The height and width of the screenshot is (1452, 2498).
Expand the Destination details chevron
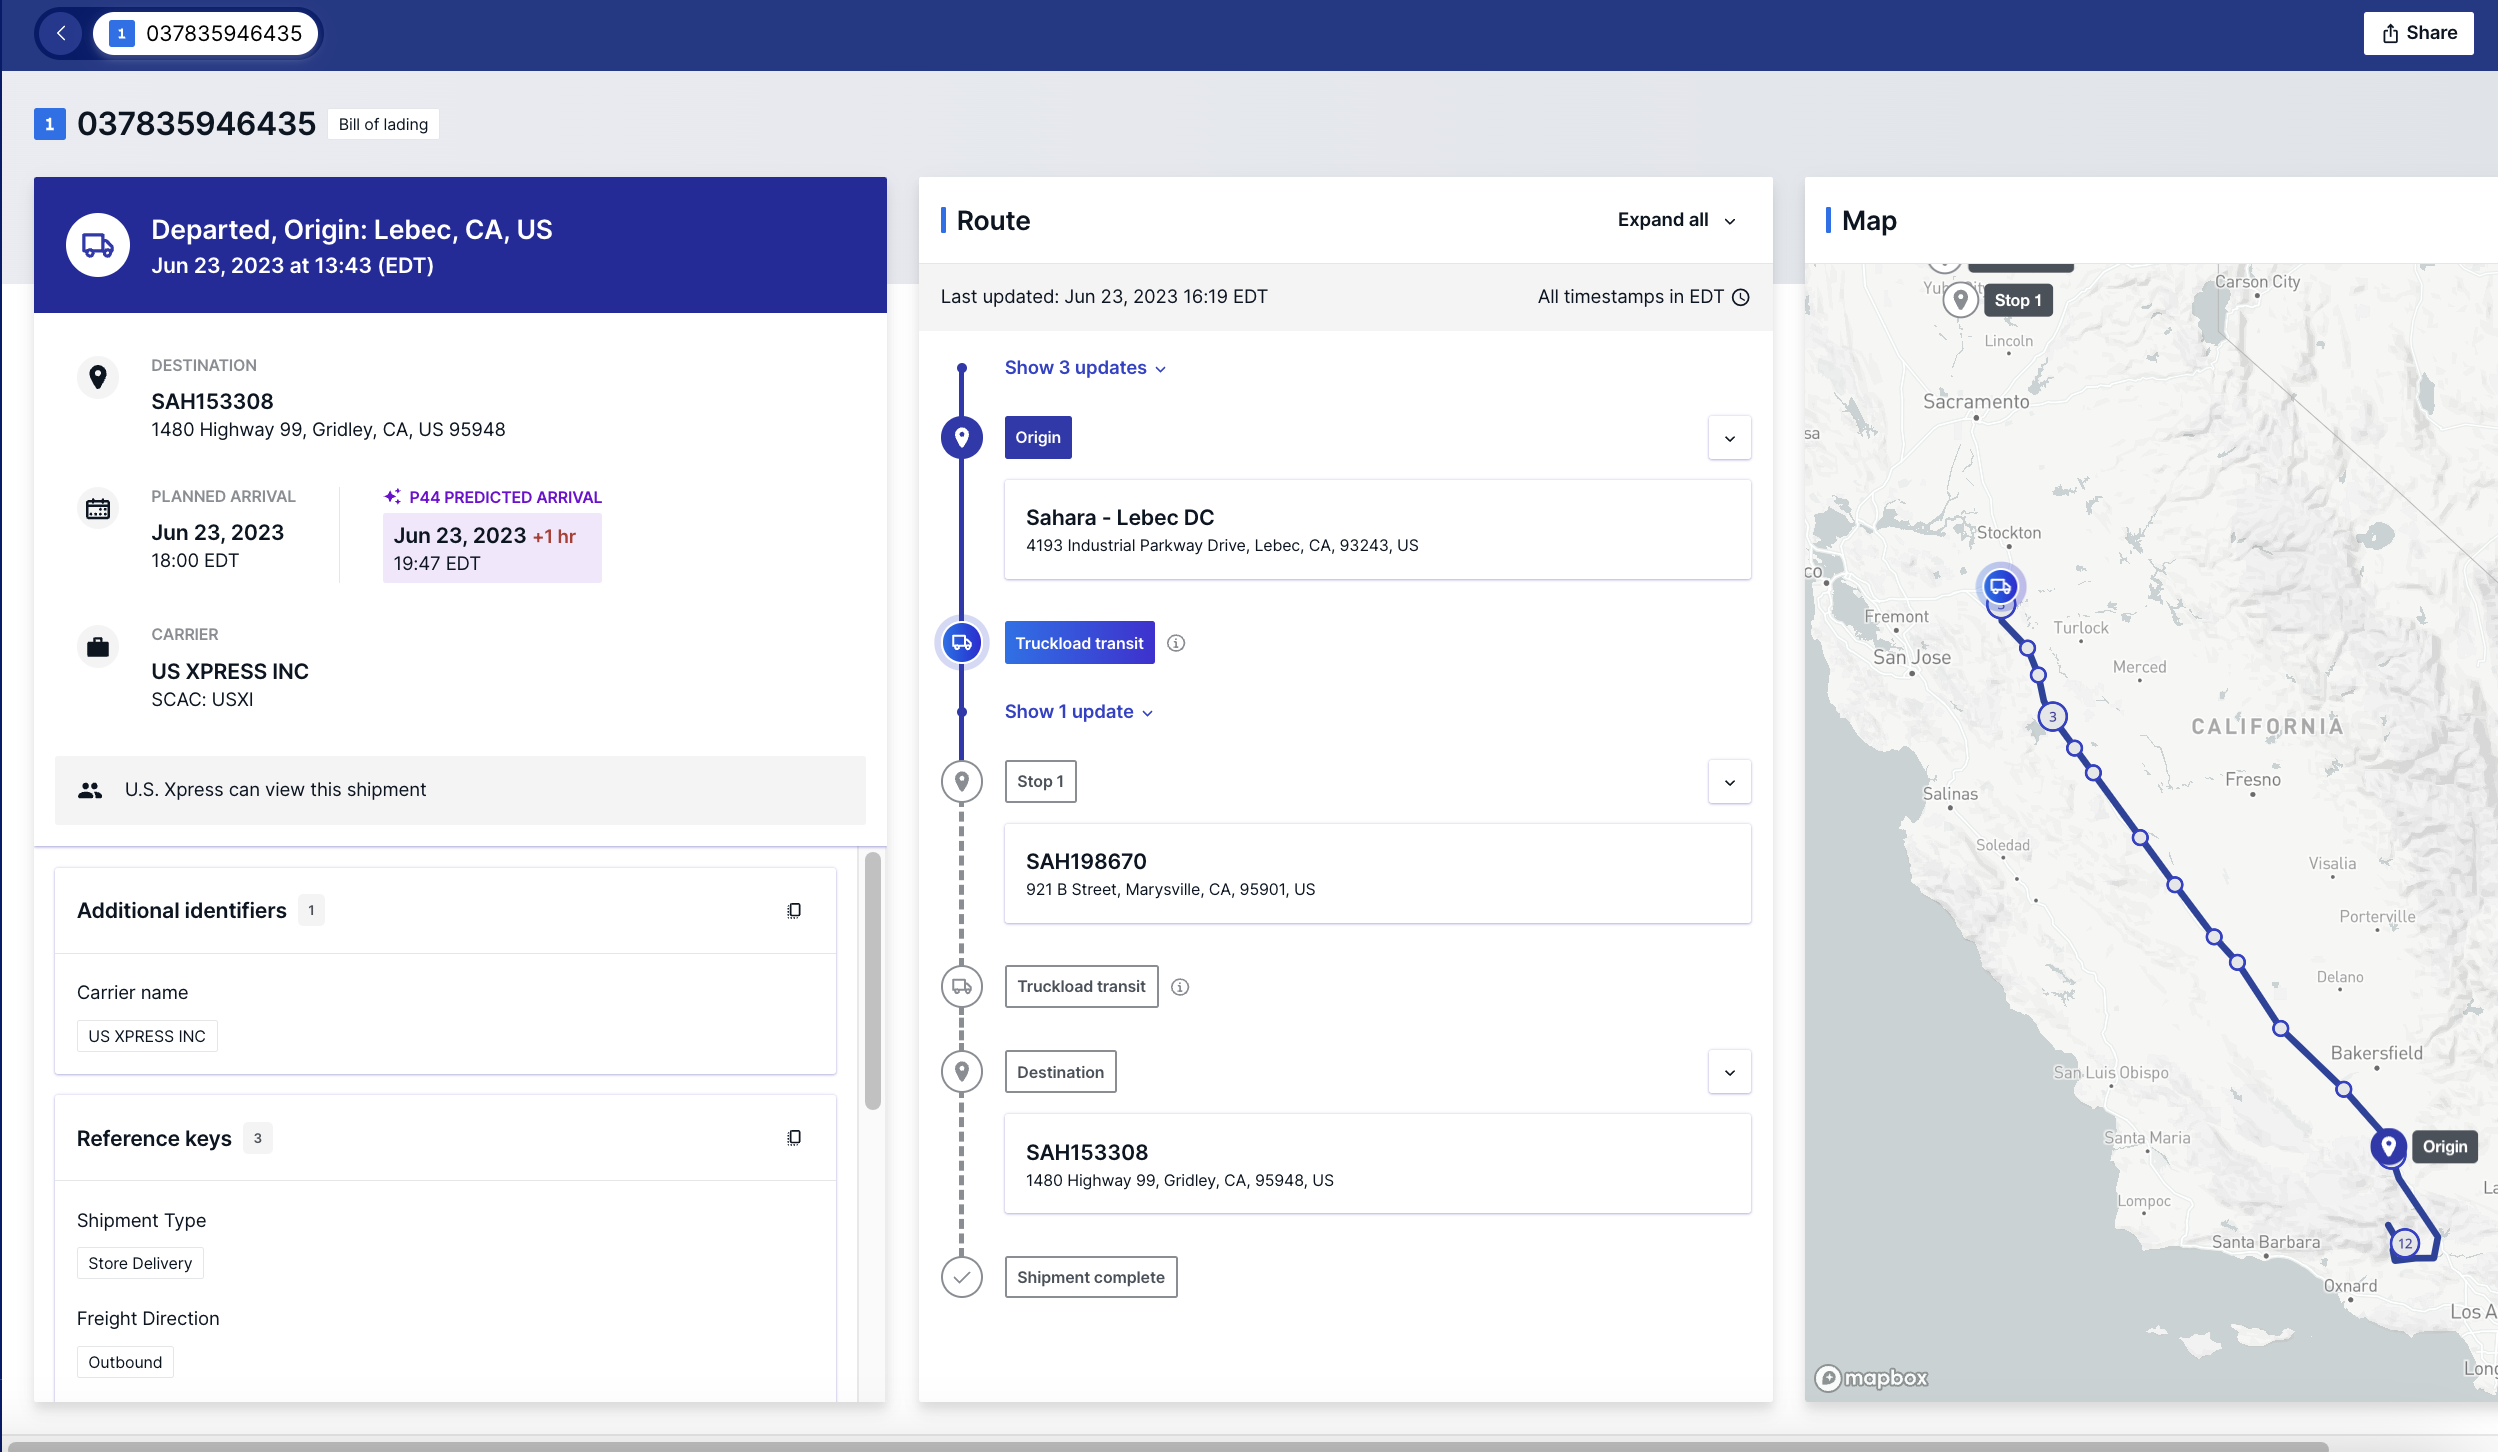point(1730,1072)
